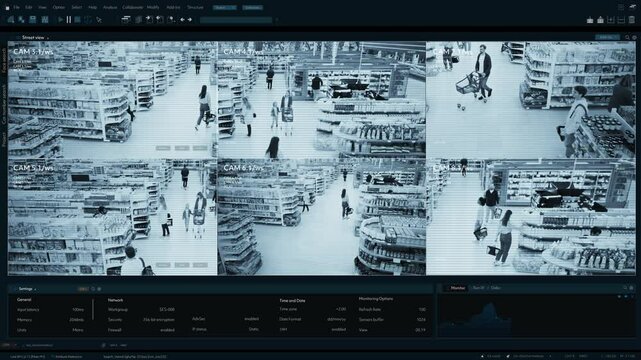The height and width of the screenshot is (360, 641).
Task: Open the Analyze menu
Action: [110, 7]
